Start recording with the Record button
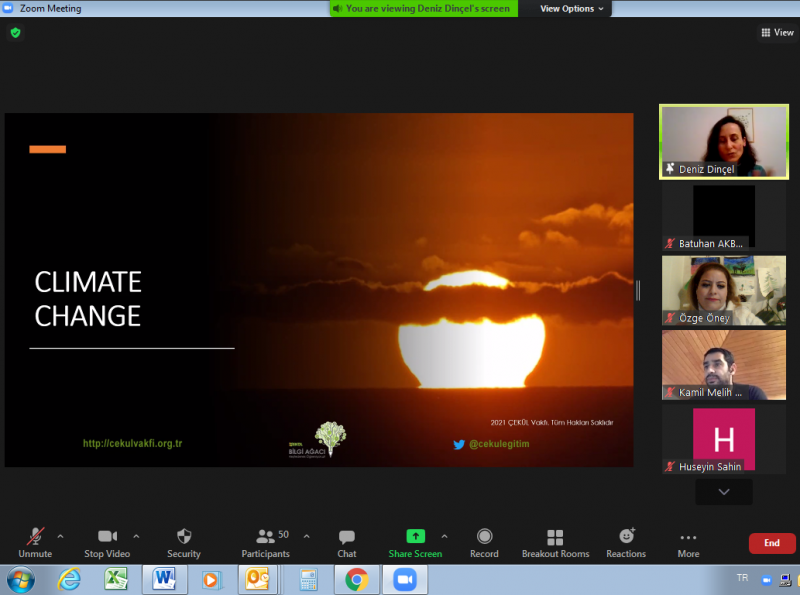This screenshot has height=595, width=800. [484, 542]
